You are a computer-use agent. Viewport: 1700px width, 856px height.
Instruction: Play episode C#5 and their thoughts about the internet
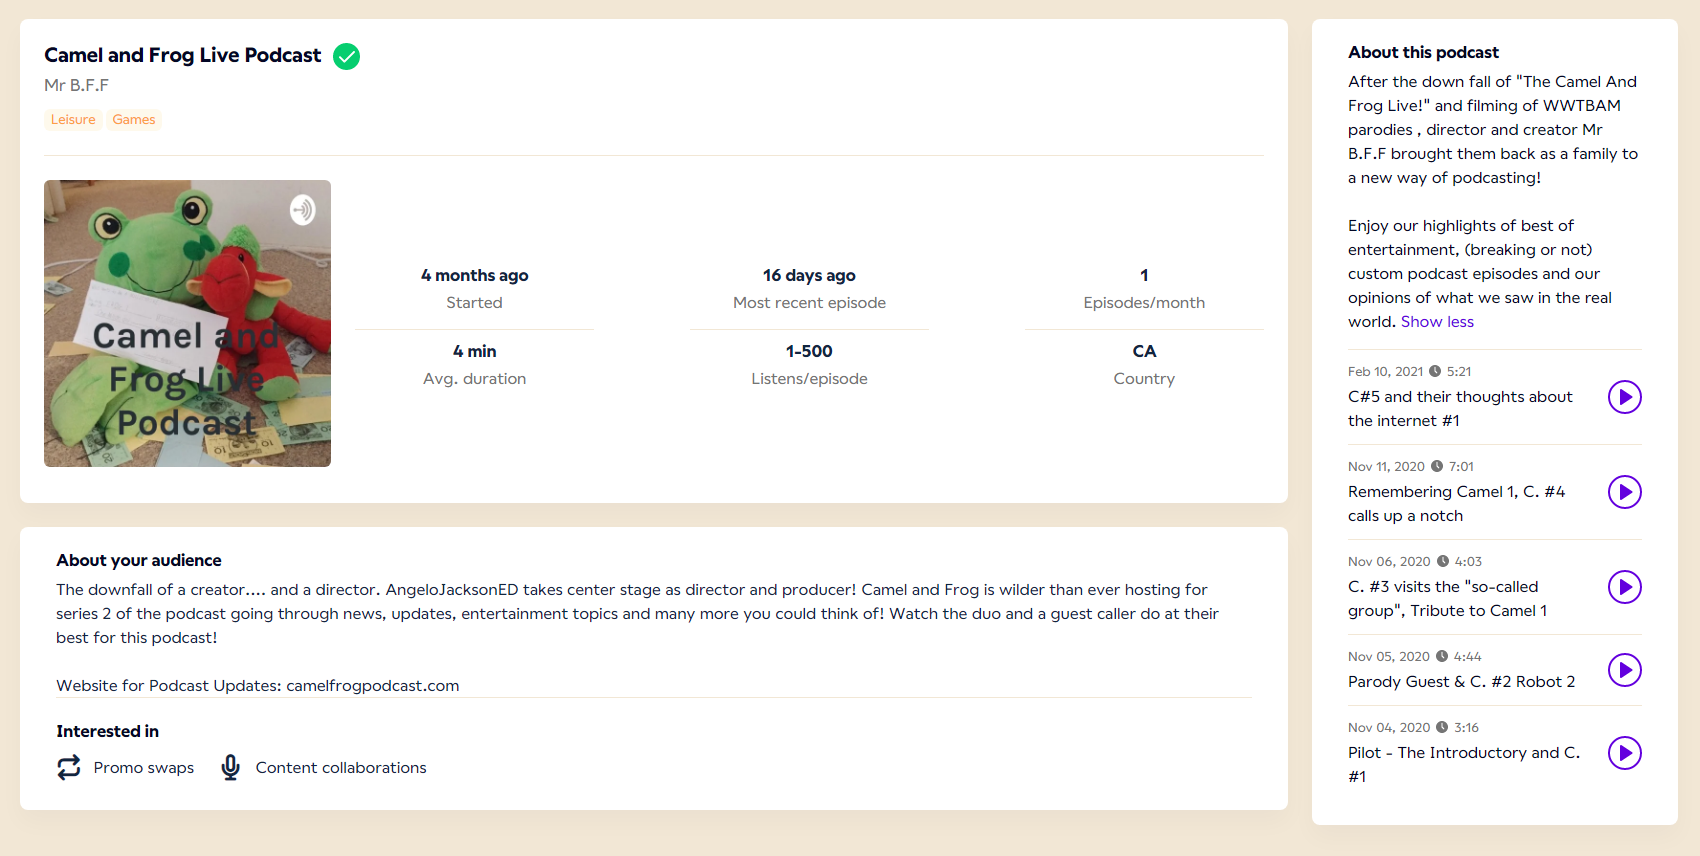[x=1624, y=397]
